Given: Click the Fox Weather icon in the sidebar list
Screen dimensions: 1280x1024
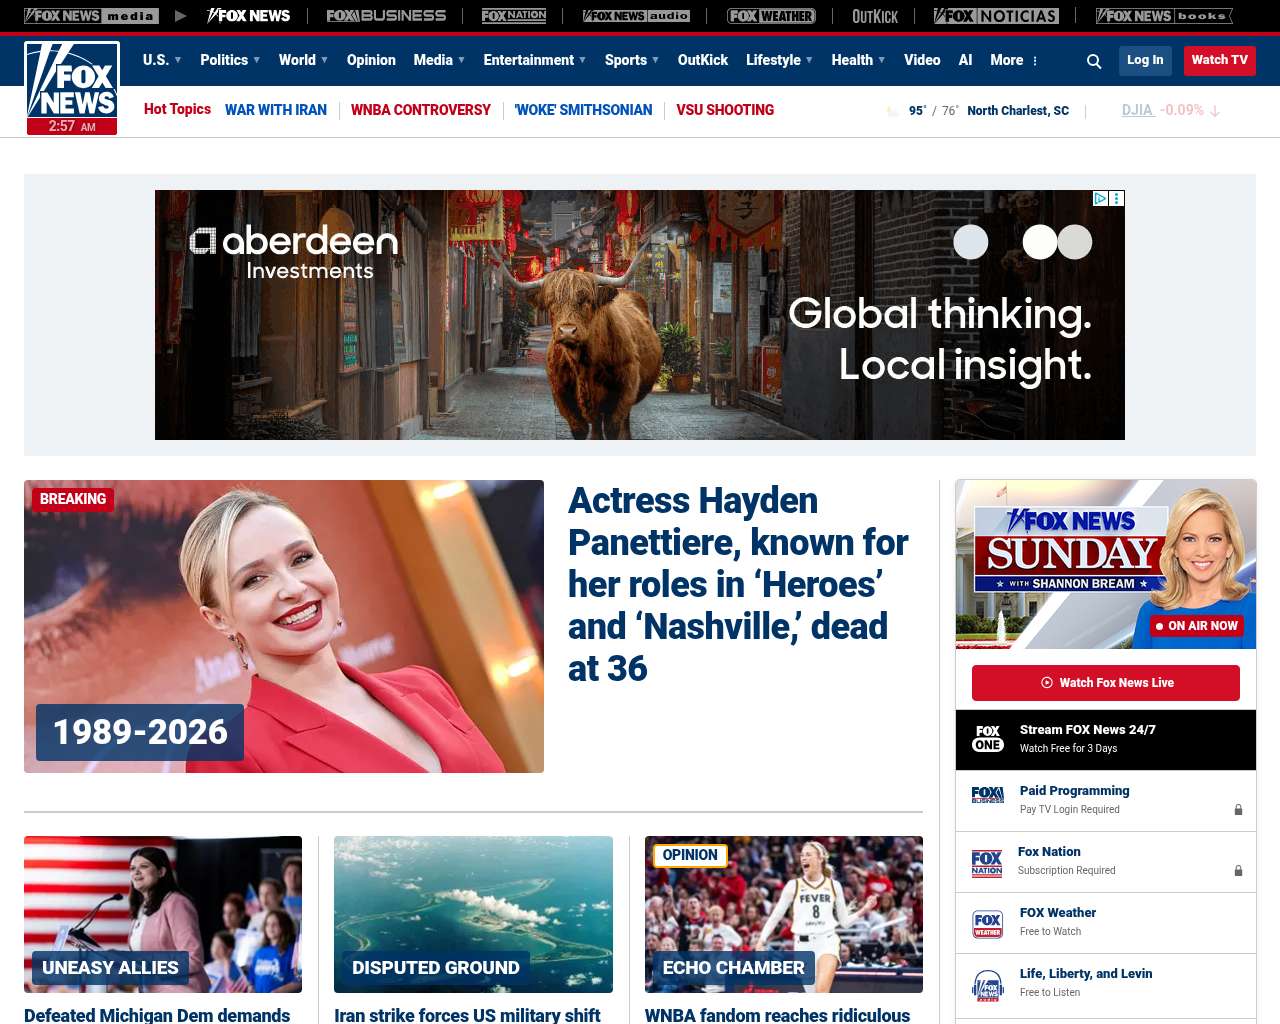Looking at the screenshot, I should pos(988,923).
